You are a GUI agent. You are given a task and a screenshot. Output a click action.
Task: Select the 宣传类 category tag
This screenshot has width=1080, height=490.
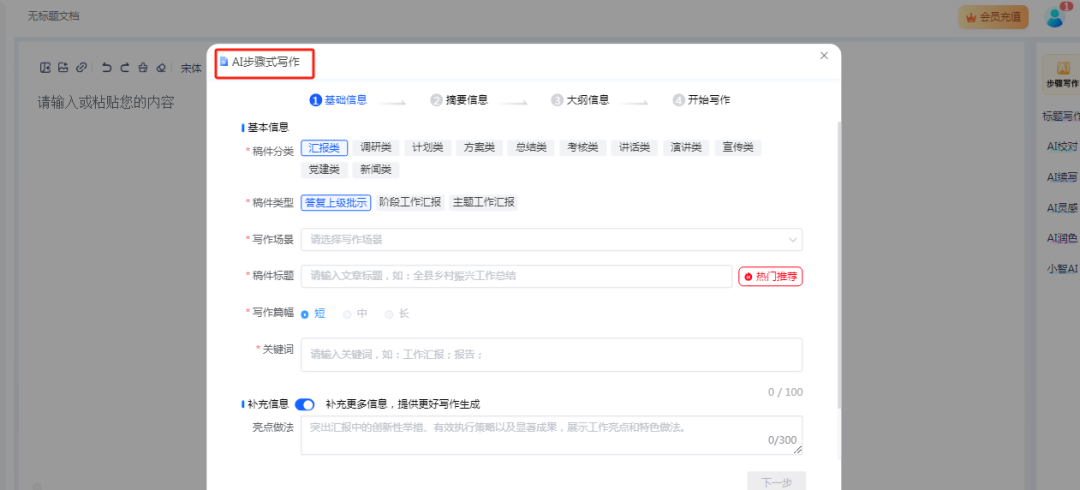coord(738,147)
